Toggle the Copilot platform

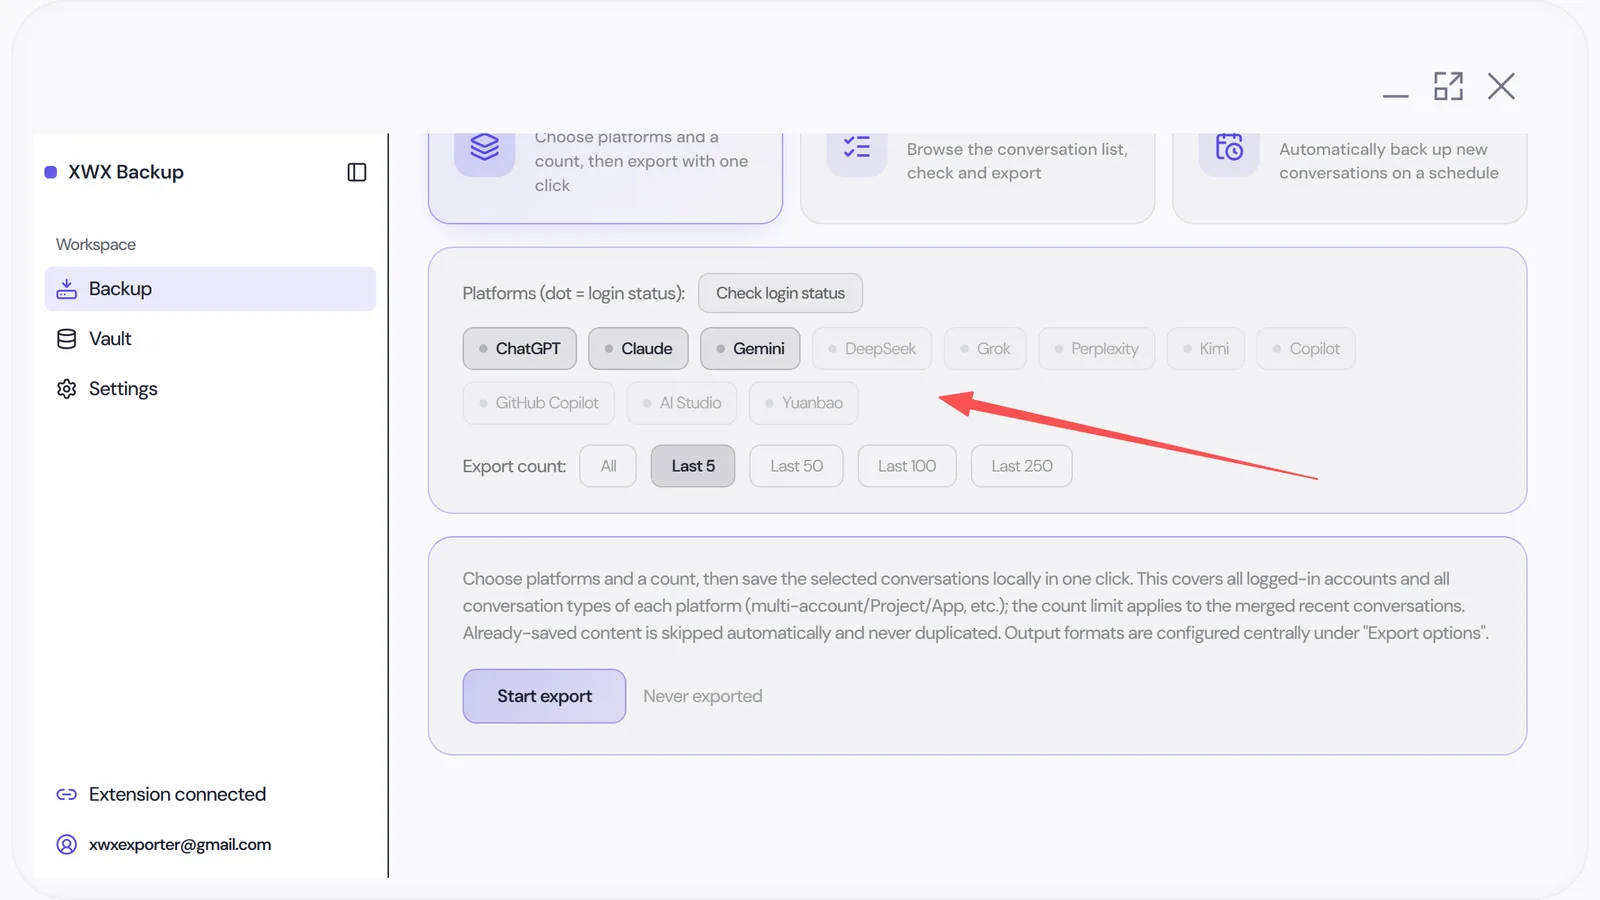tap(1306, 349)
